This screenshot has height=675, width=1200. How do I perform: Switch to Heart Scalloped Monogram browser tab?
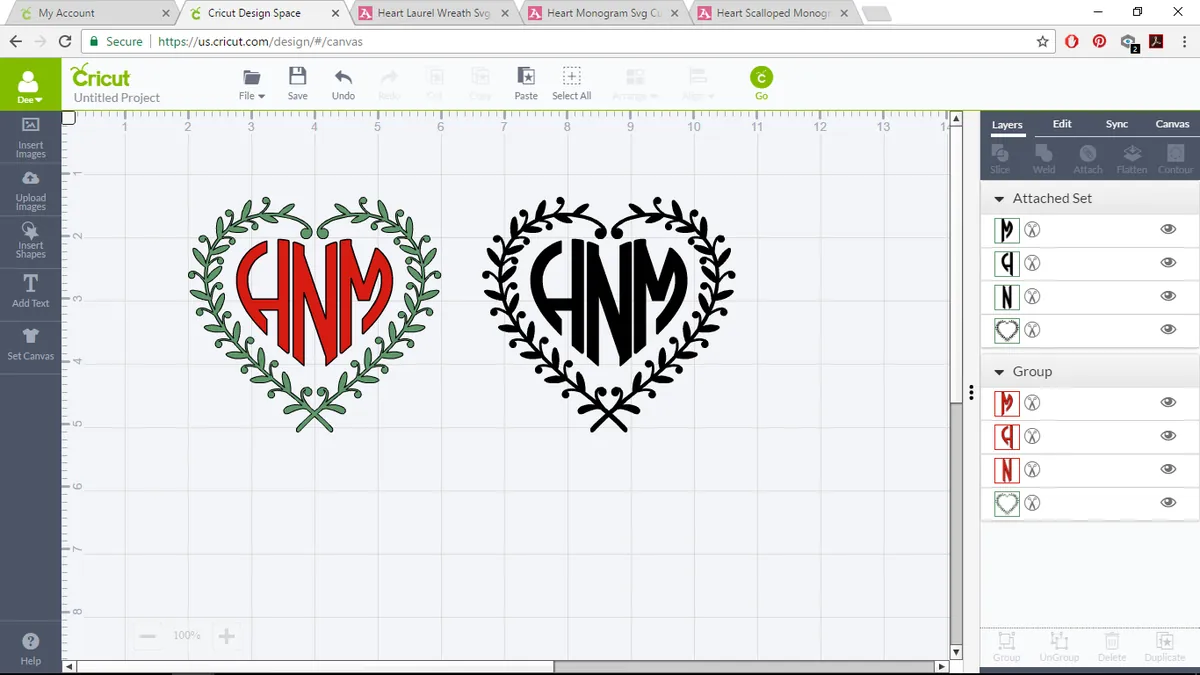tap(773, 13)
